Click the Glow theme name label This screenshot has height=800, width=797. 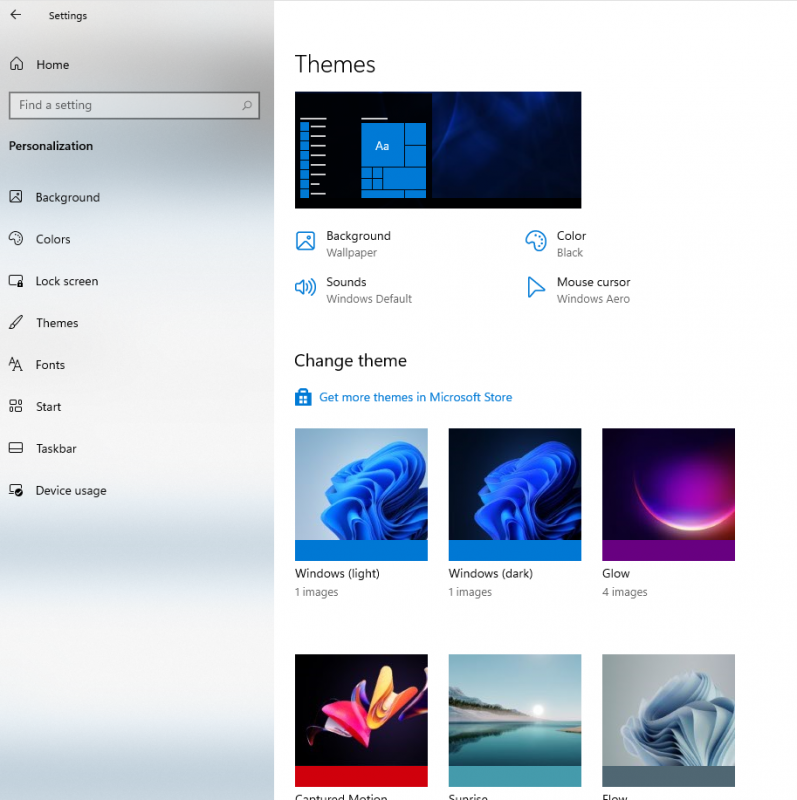[x=616, y=573]
